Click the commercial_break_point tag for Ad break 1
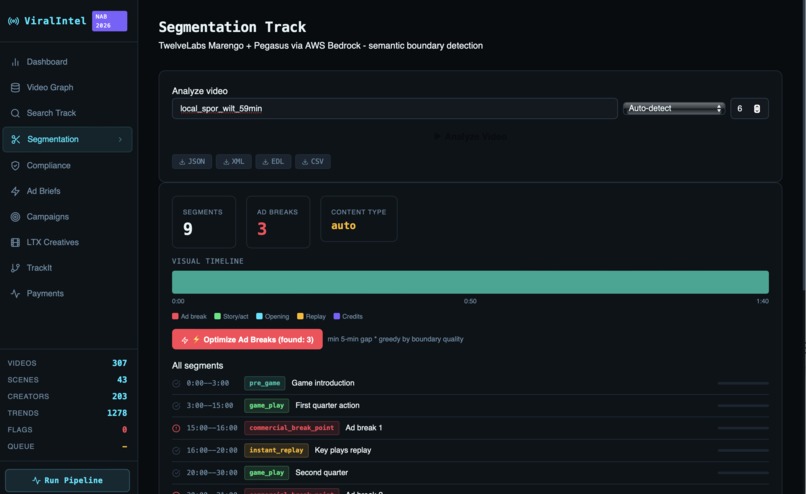Image resolution: width=806 pixels, height=494 pixels. [x=292, y=428]
